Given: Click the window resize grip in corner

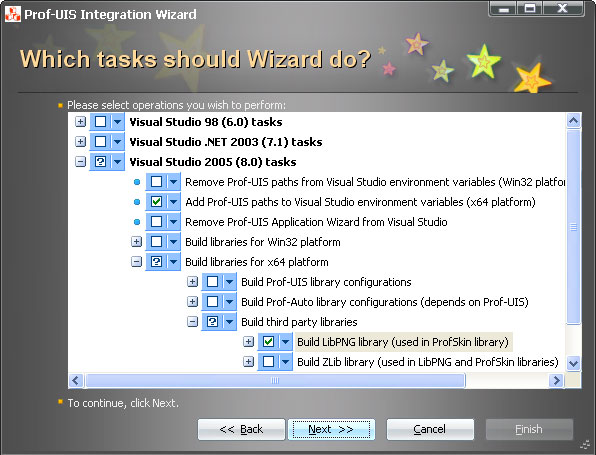Looking at the screenshot, I should point(585,444).
